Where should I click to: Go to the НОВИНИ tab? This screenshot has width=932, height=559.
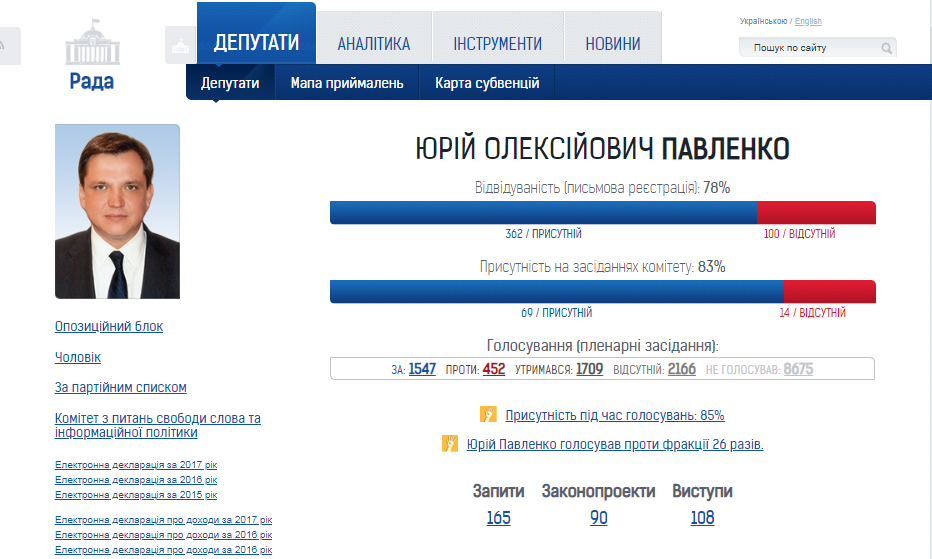(x=613, y=37)
